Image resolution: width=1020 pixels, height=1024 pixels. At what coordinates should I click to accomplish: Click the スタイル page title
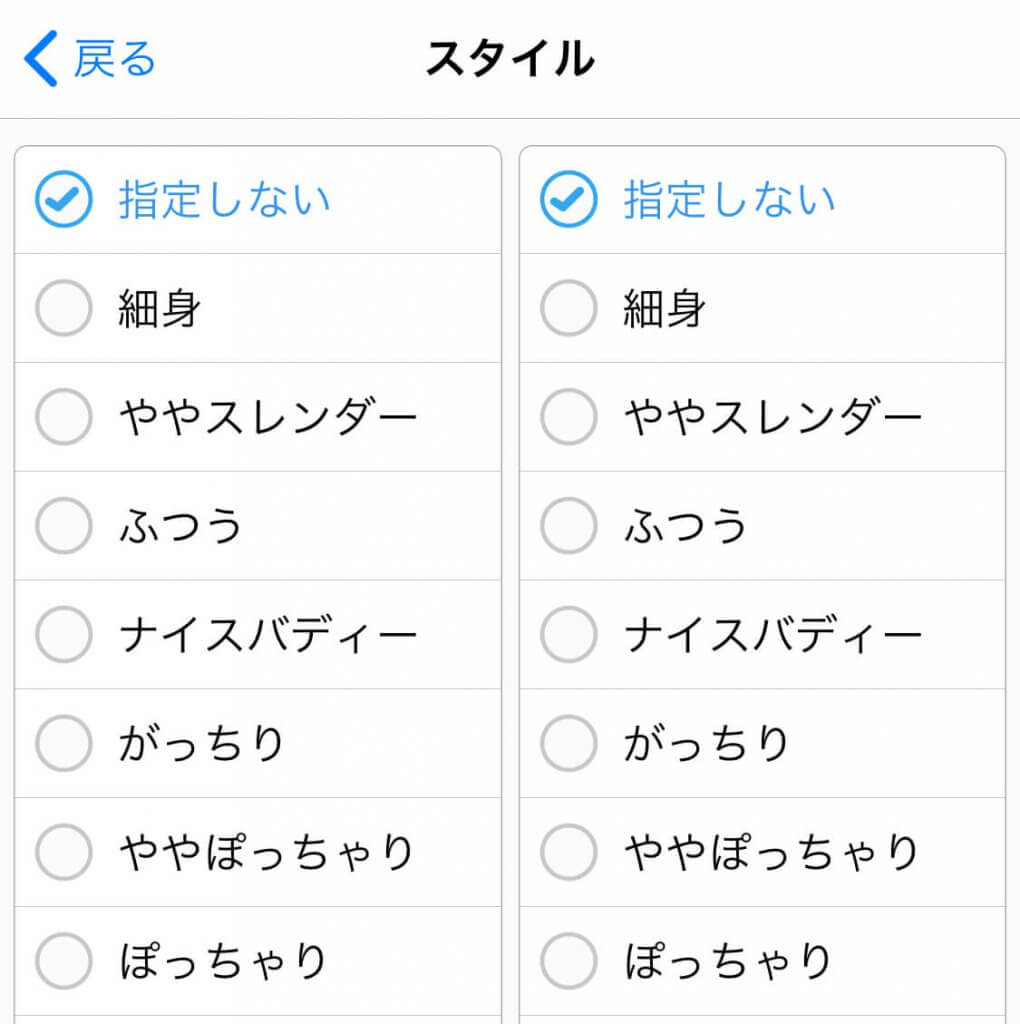[509, 59]
